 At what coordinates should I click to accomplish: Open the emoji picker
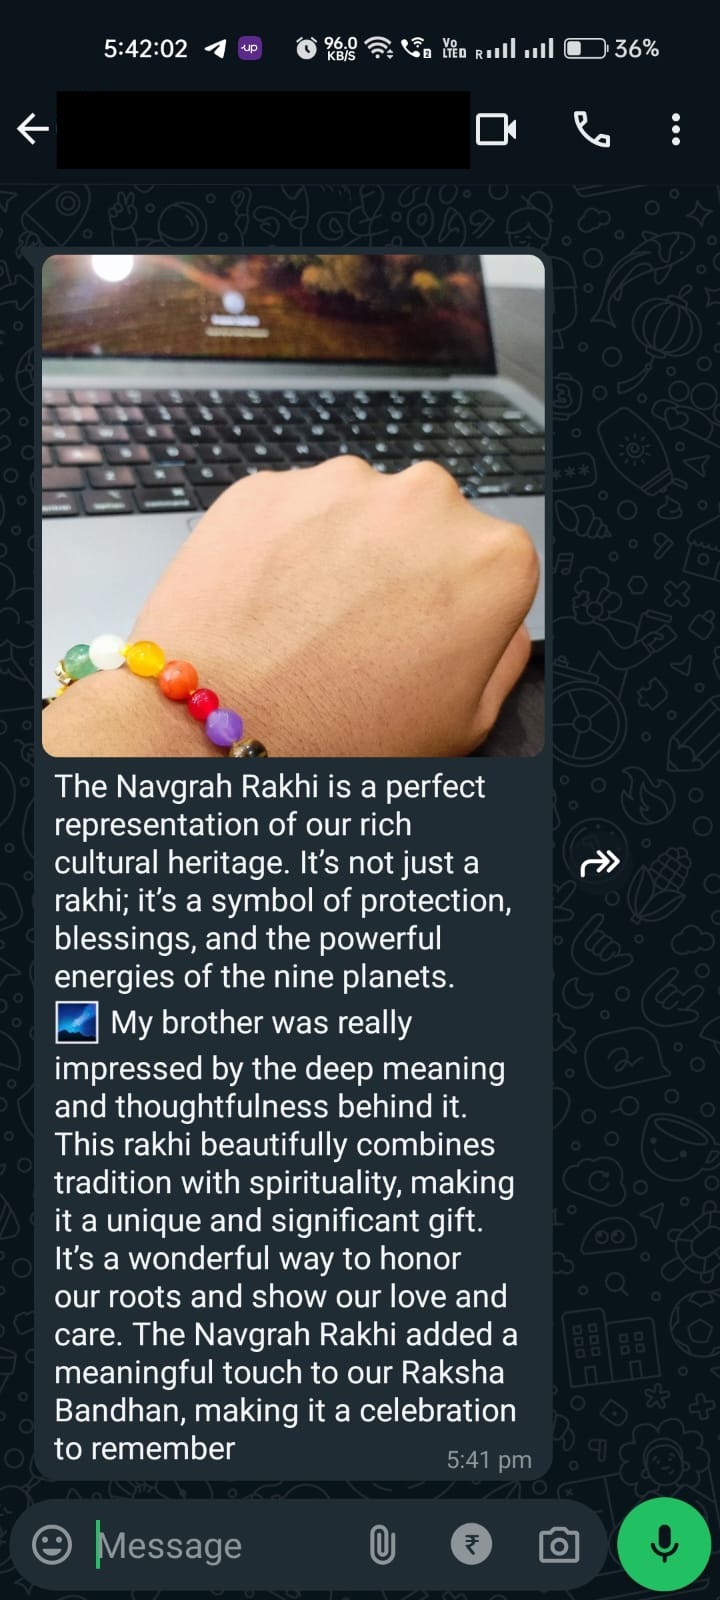52,1545
